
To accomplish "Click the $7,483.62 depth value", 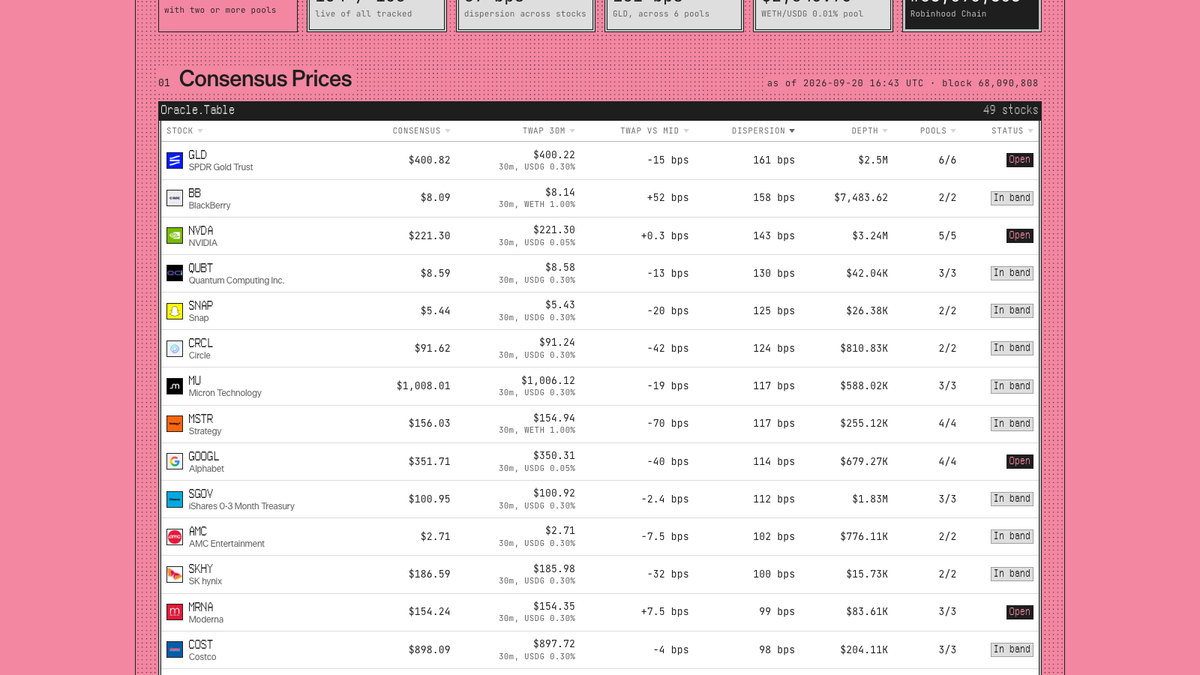I will 861,198.
